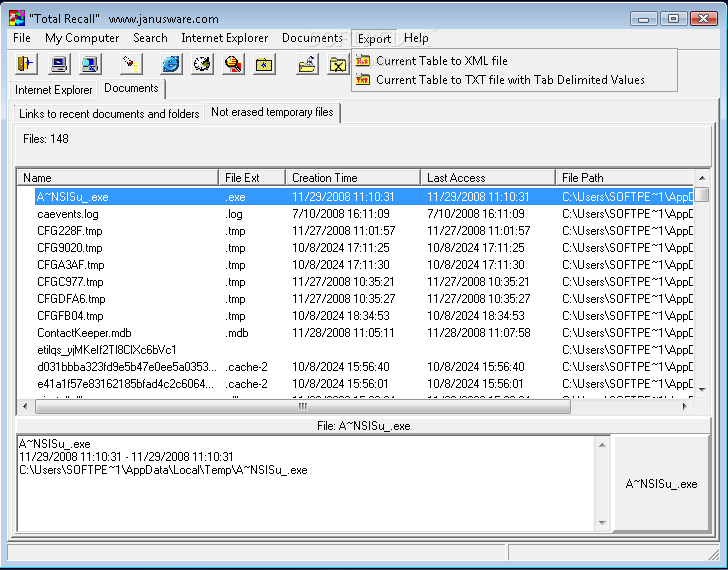Click the details pane scroll down arrow
The width and height of the screenshot is (728, 570).
pos(602,523)
